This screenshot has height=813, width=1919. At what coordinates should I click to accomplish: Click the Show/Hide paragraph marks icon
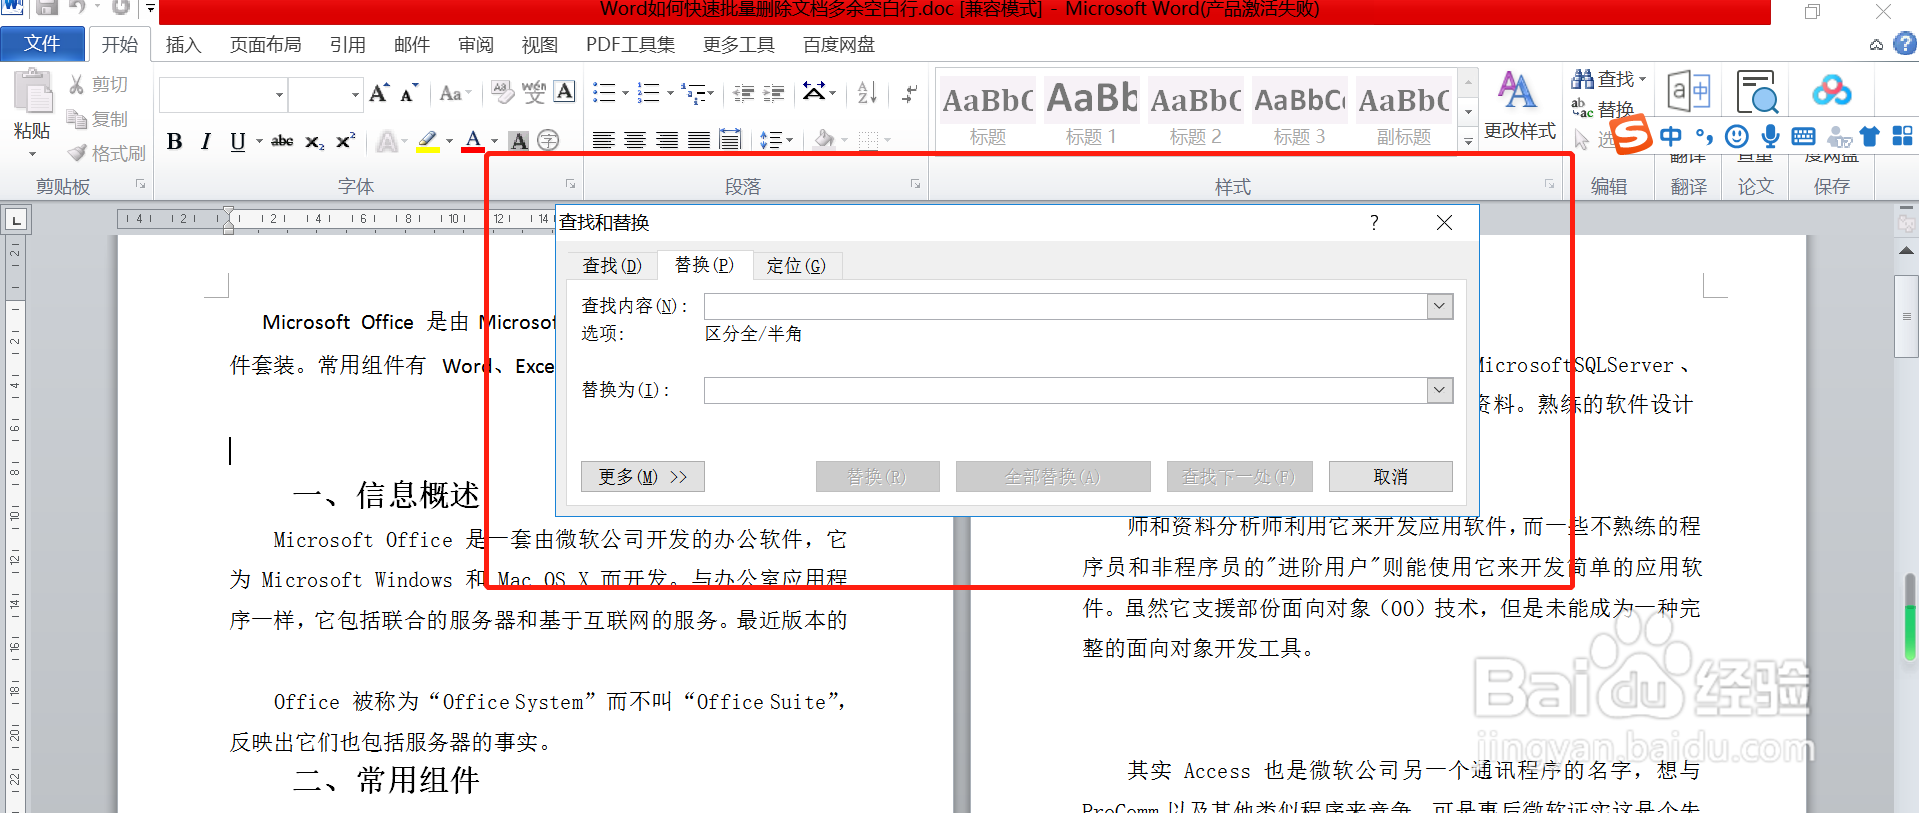pyautogui.click(x=909, y=94)
